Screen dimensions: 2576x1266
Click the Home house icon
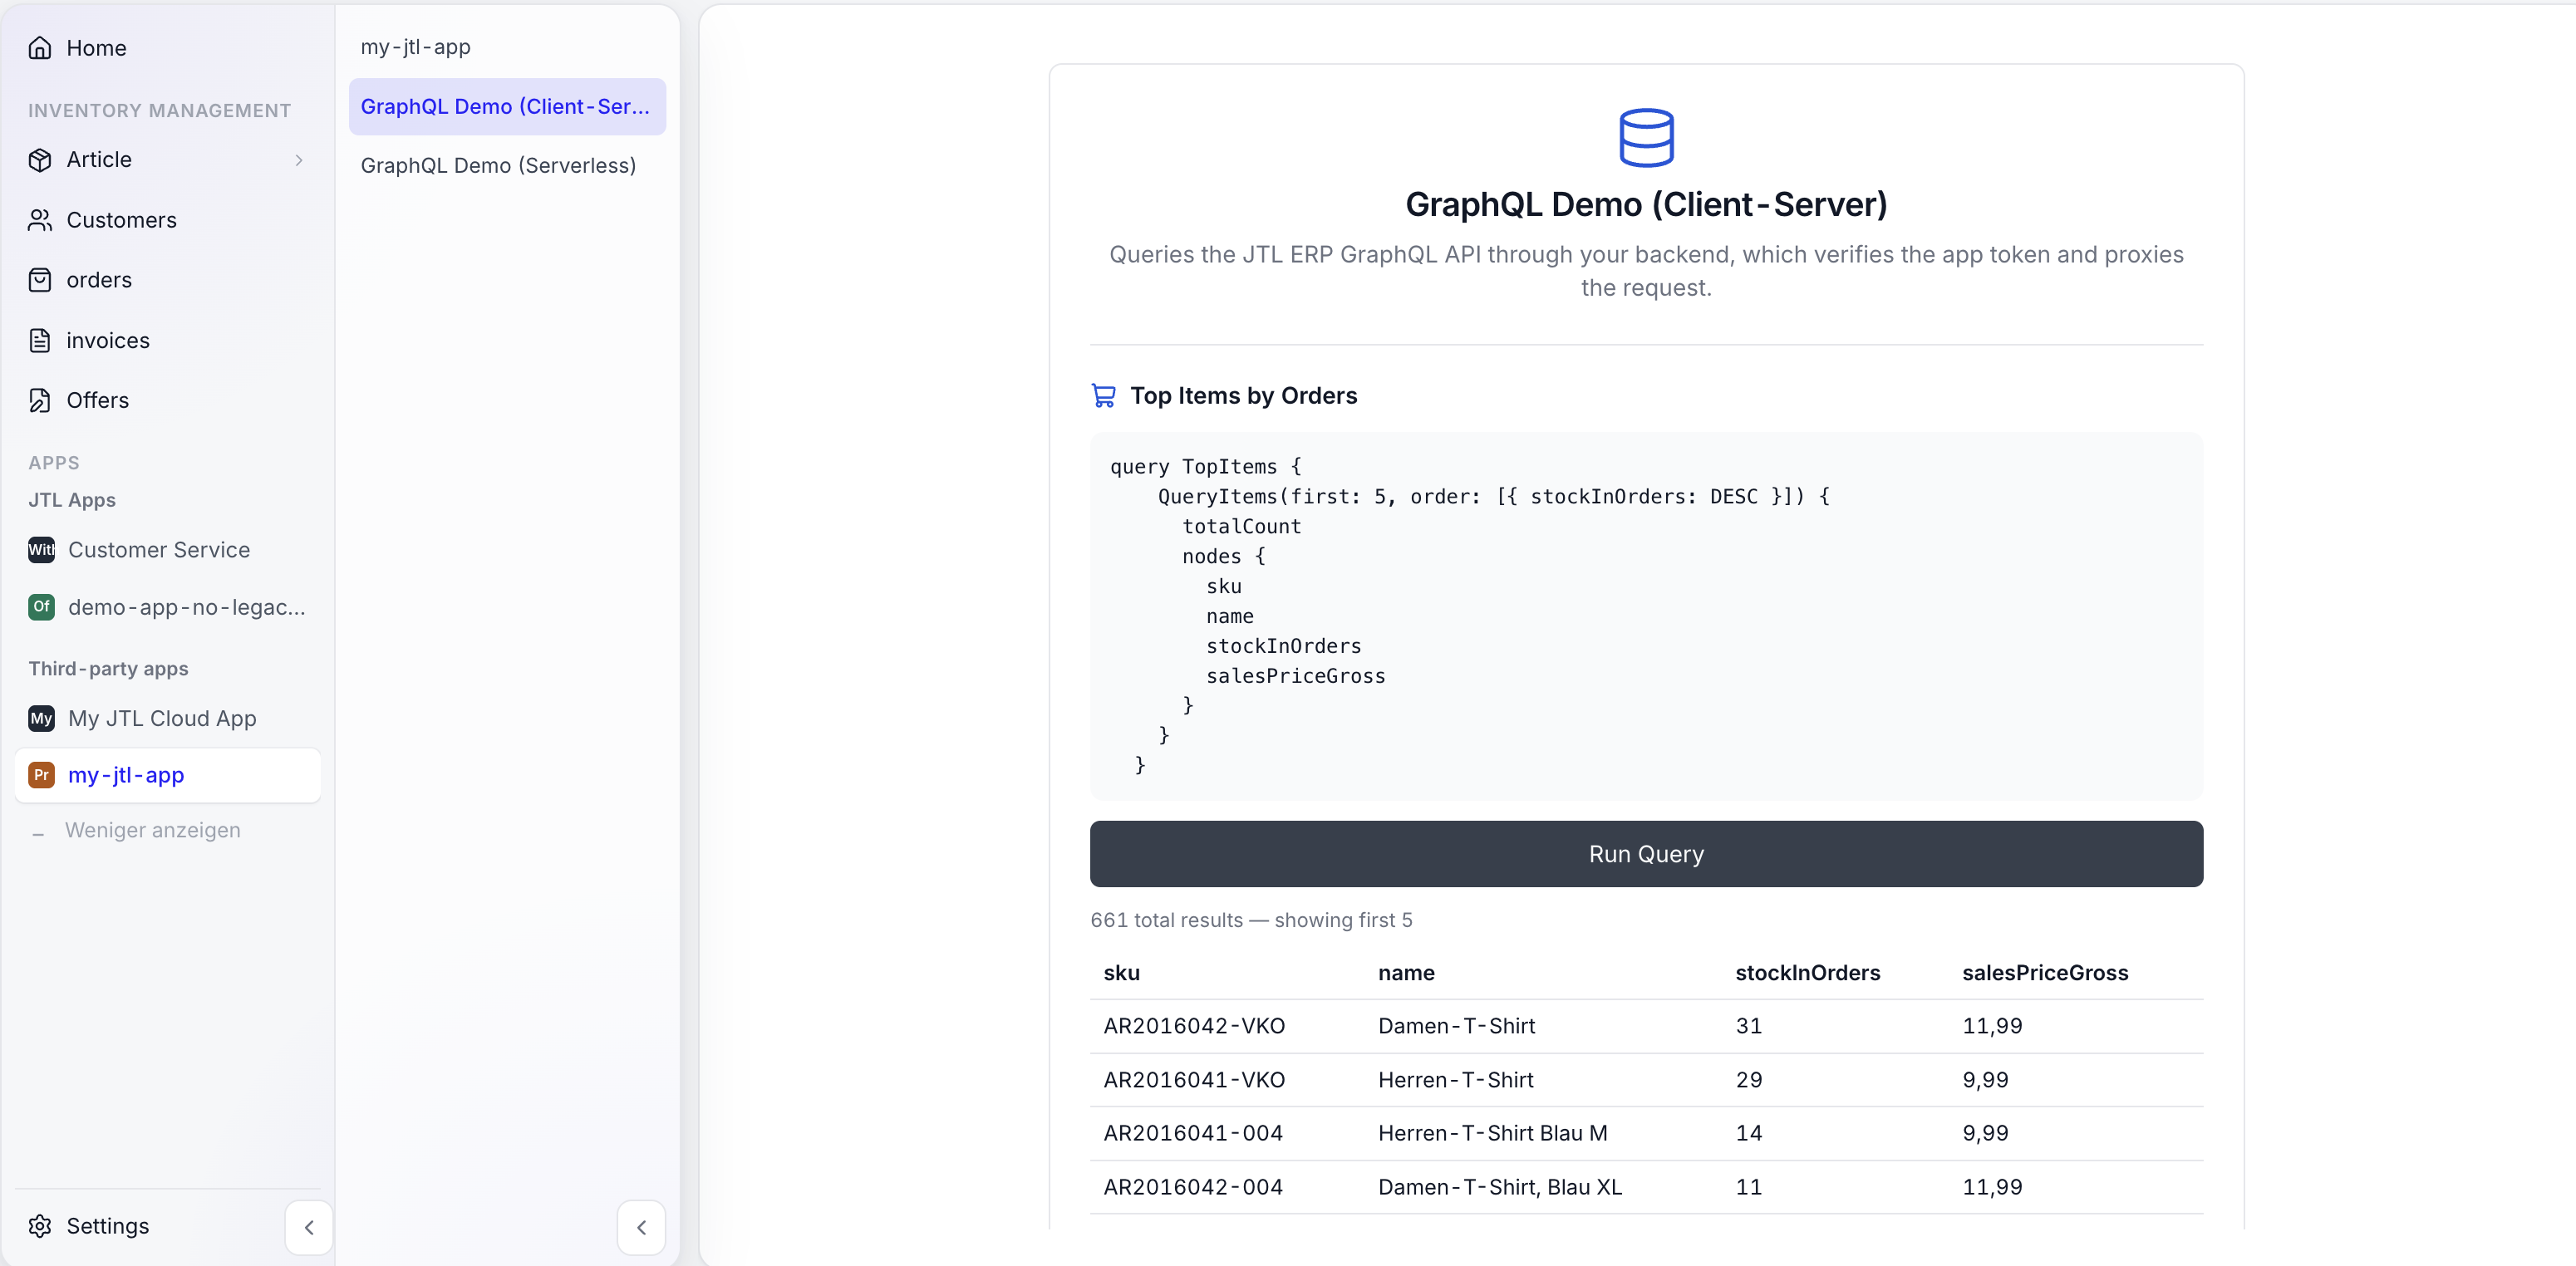click(x=40, y=48)
